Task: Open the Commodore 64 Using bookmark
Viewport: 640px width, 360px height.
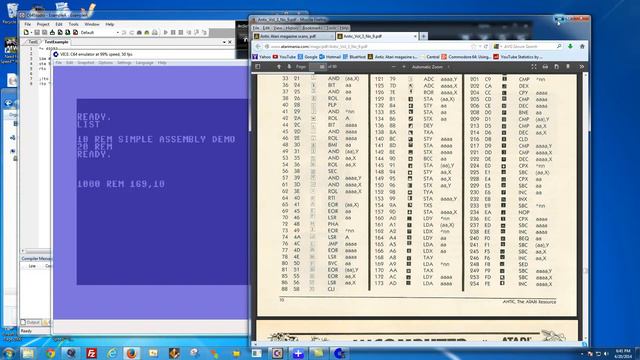Action: 467,57
